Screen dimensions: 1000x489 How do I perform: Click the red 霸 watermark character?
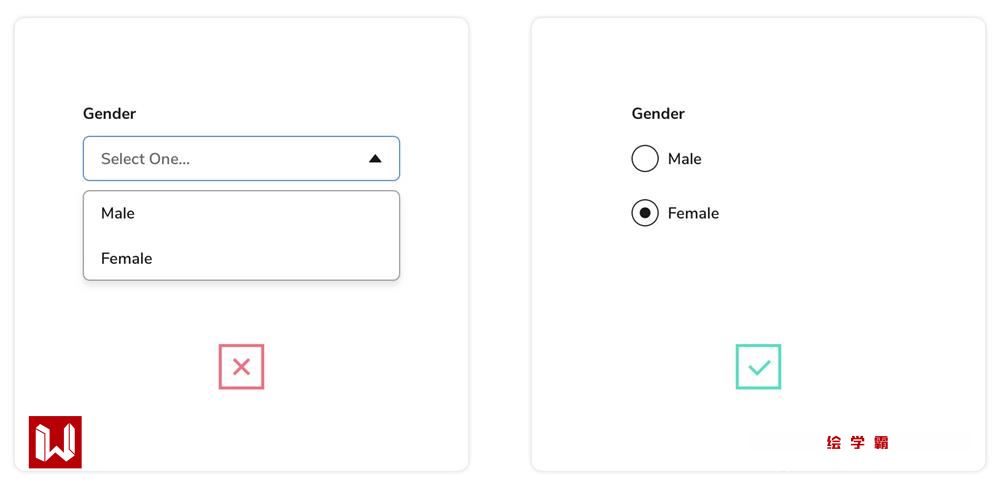tap(881, 443)
